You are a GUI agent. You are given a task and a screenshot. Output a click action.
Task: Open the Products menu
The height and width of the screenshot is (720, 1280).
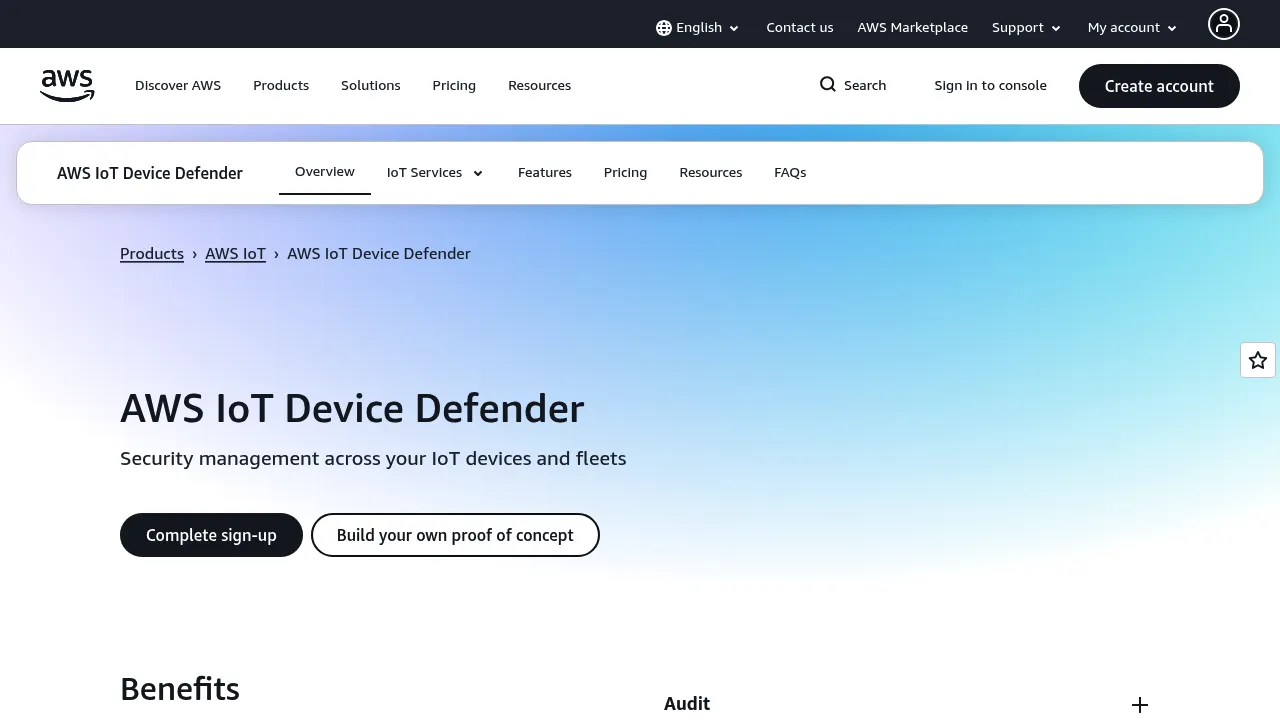(x=281, y=86)
